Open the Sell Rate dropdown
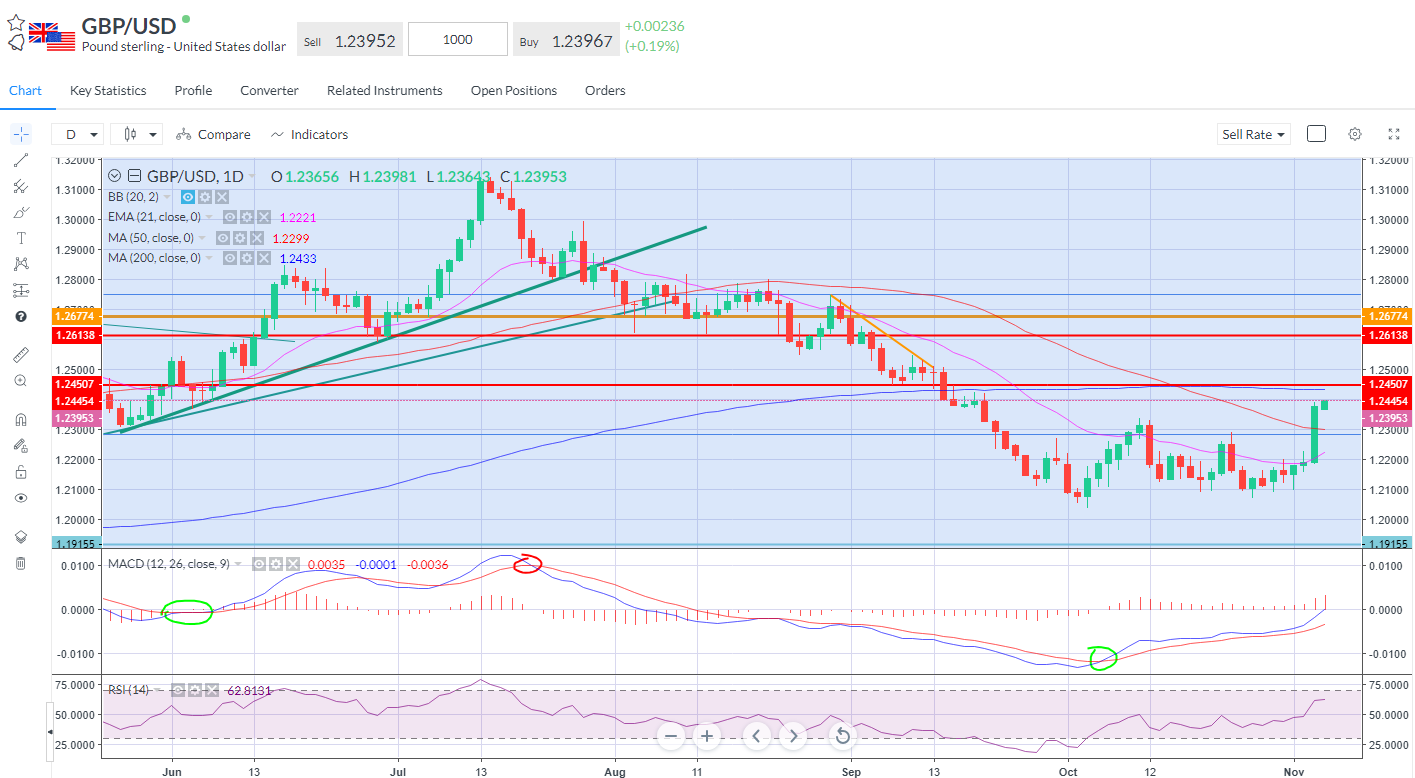 coord(1254,134)
